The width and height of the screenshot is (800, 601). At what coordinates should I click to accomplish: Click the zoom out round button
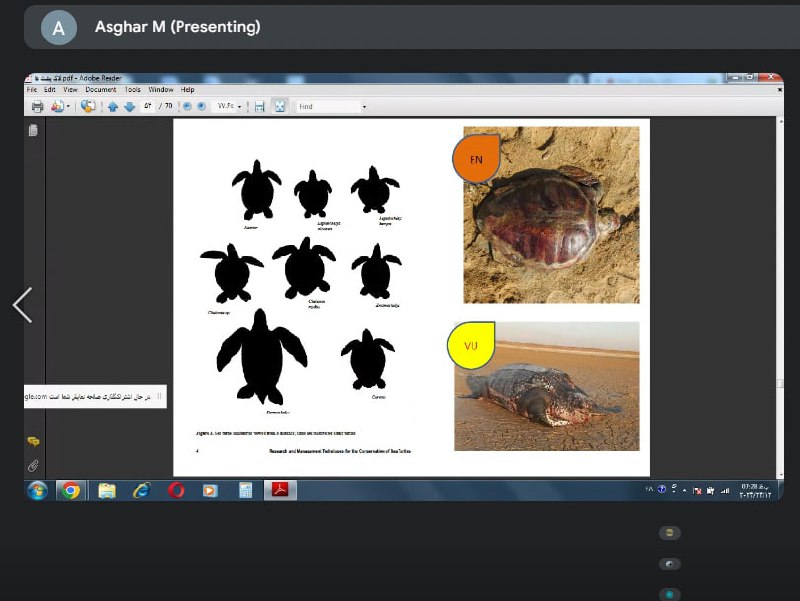187,106
